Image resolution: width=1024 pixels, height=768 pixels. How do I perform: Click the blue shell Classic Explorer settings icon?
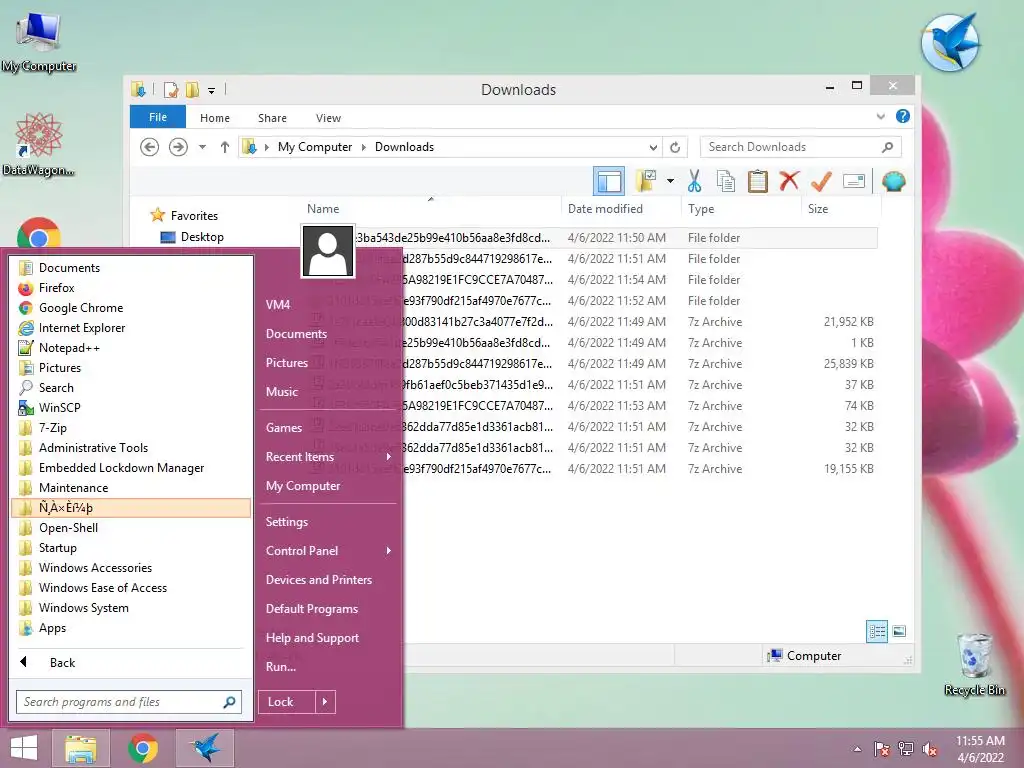(893, 181)
